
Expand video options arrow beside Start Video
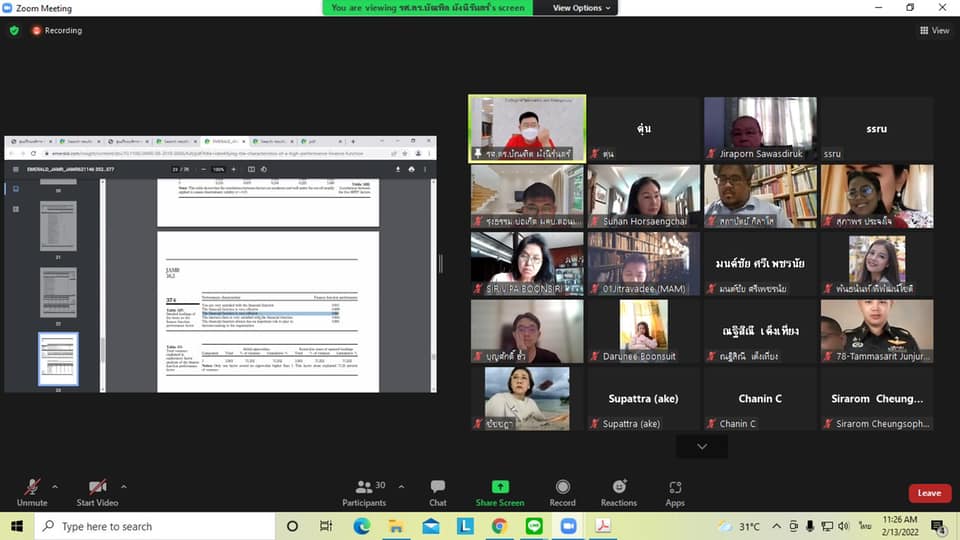(x=133, y=487)
